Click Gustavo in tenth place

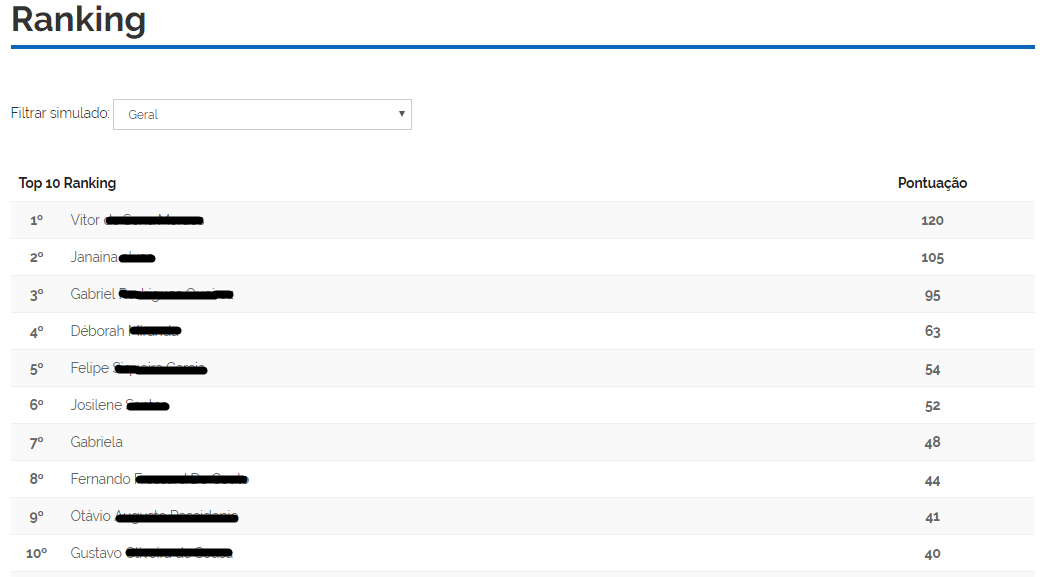tap(96, 553)
